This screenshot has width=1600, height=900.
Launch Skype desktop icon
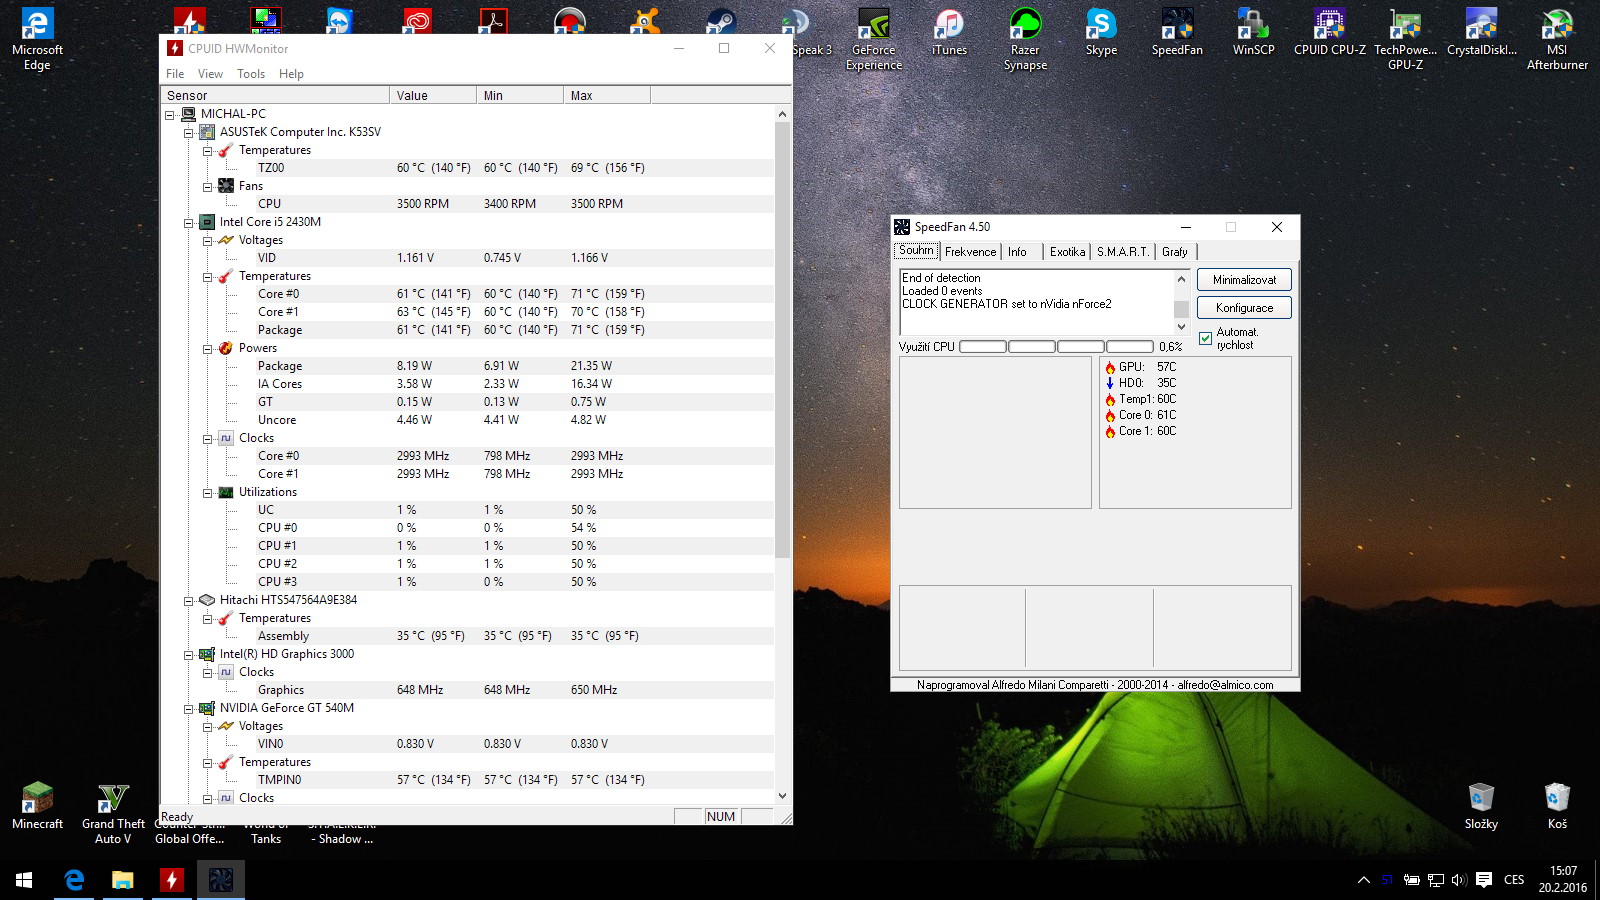pos(1101,33)
